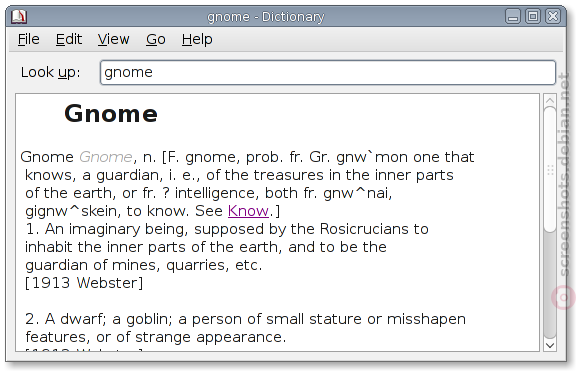Viewport: 576px width, 371px height.
Task: Open the Help menu
Action: (197, 39)
